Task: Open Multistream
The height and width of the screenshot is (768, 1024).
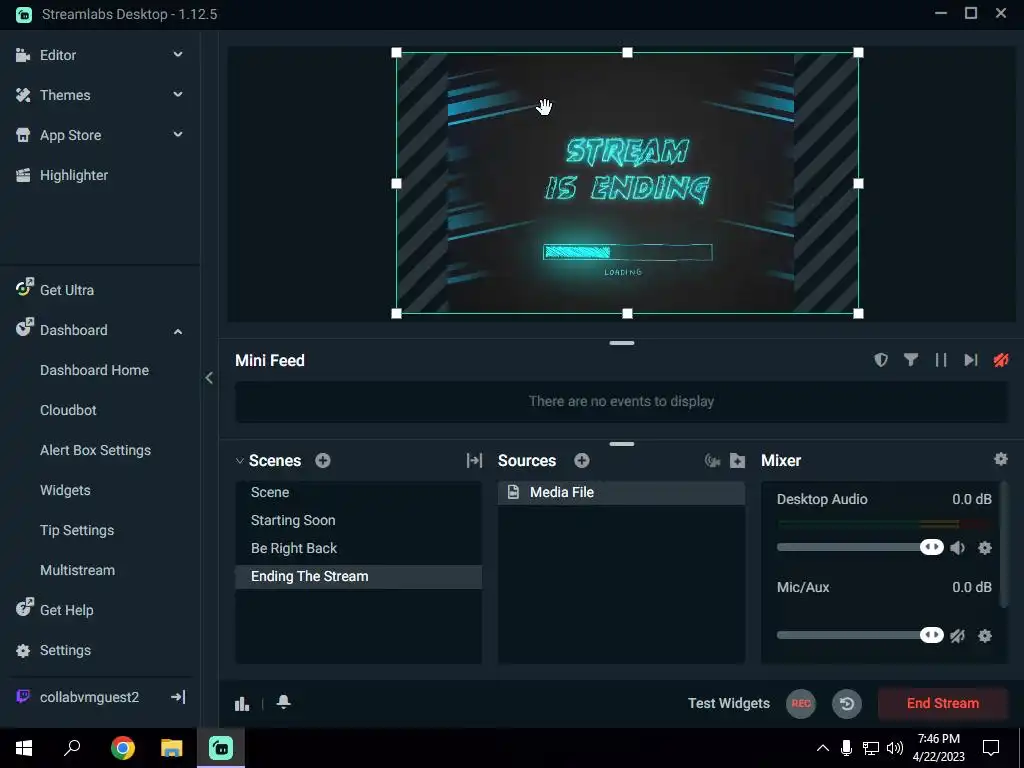Action: (77, 570)
